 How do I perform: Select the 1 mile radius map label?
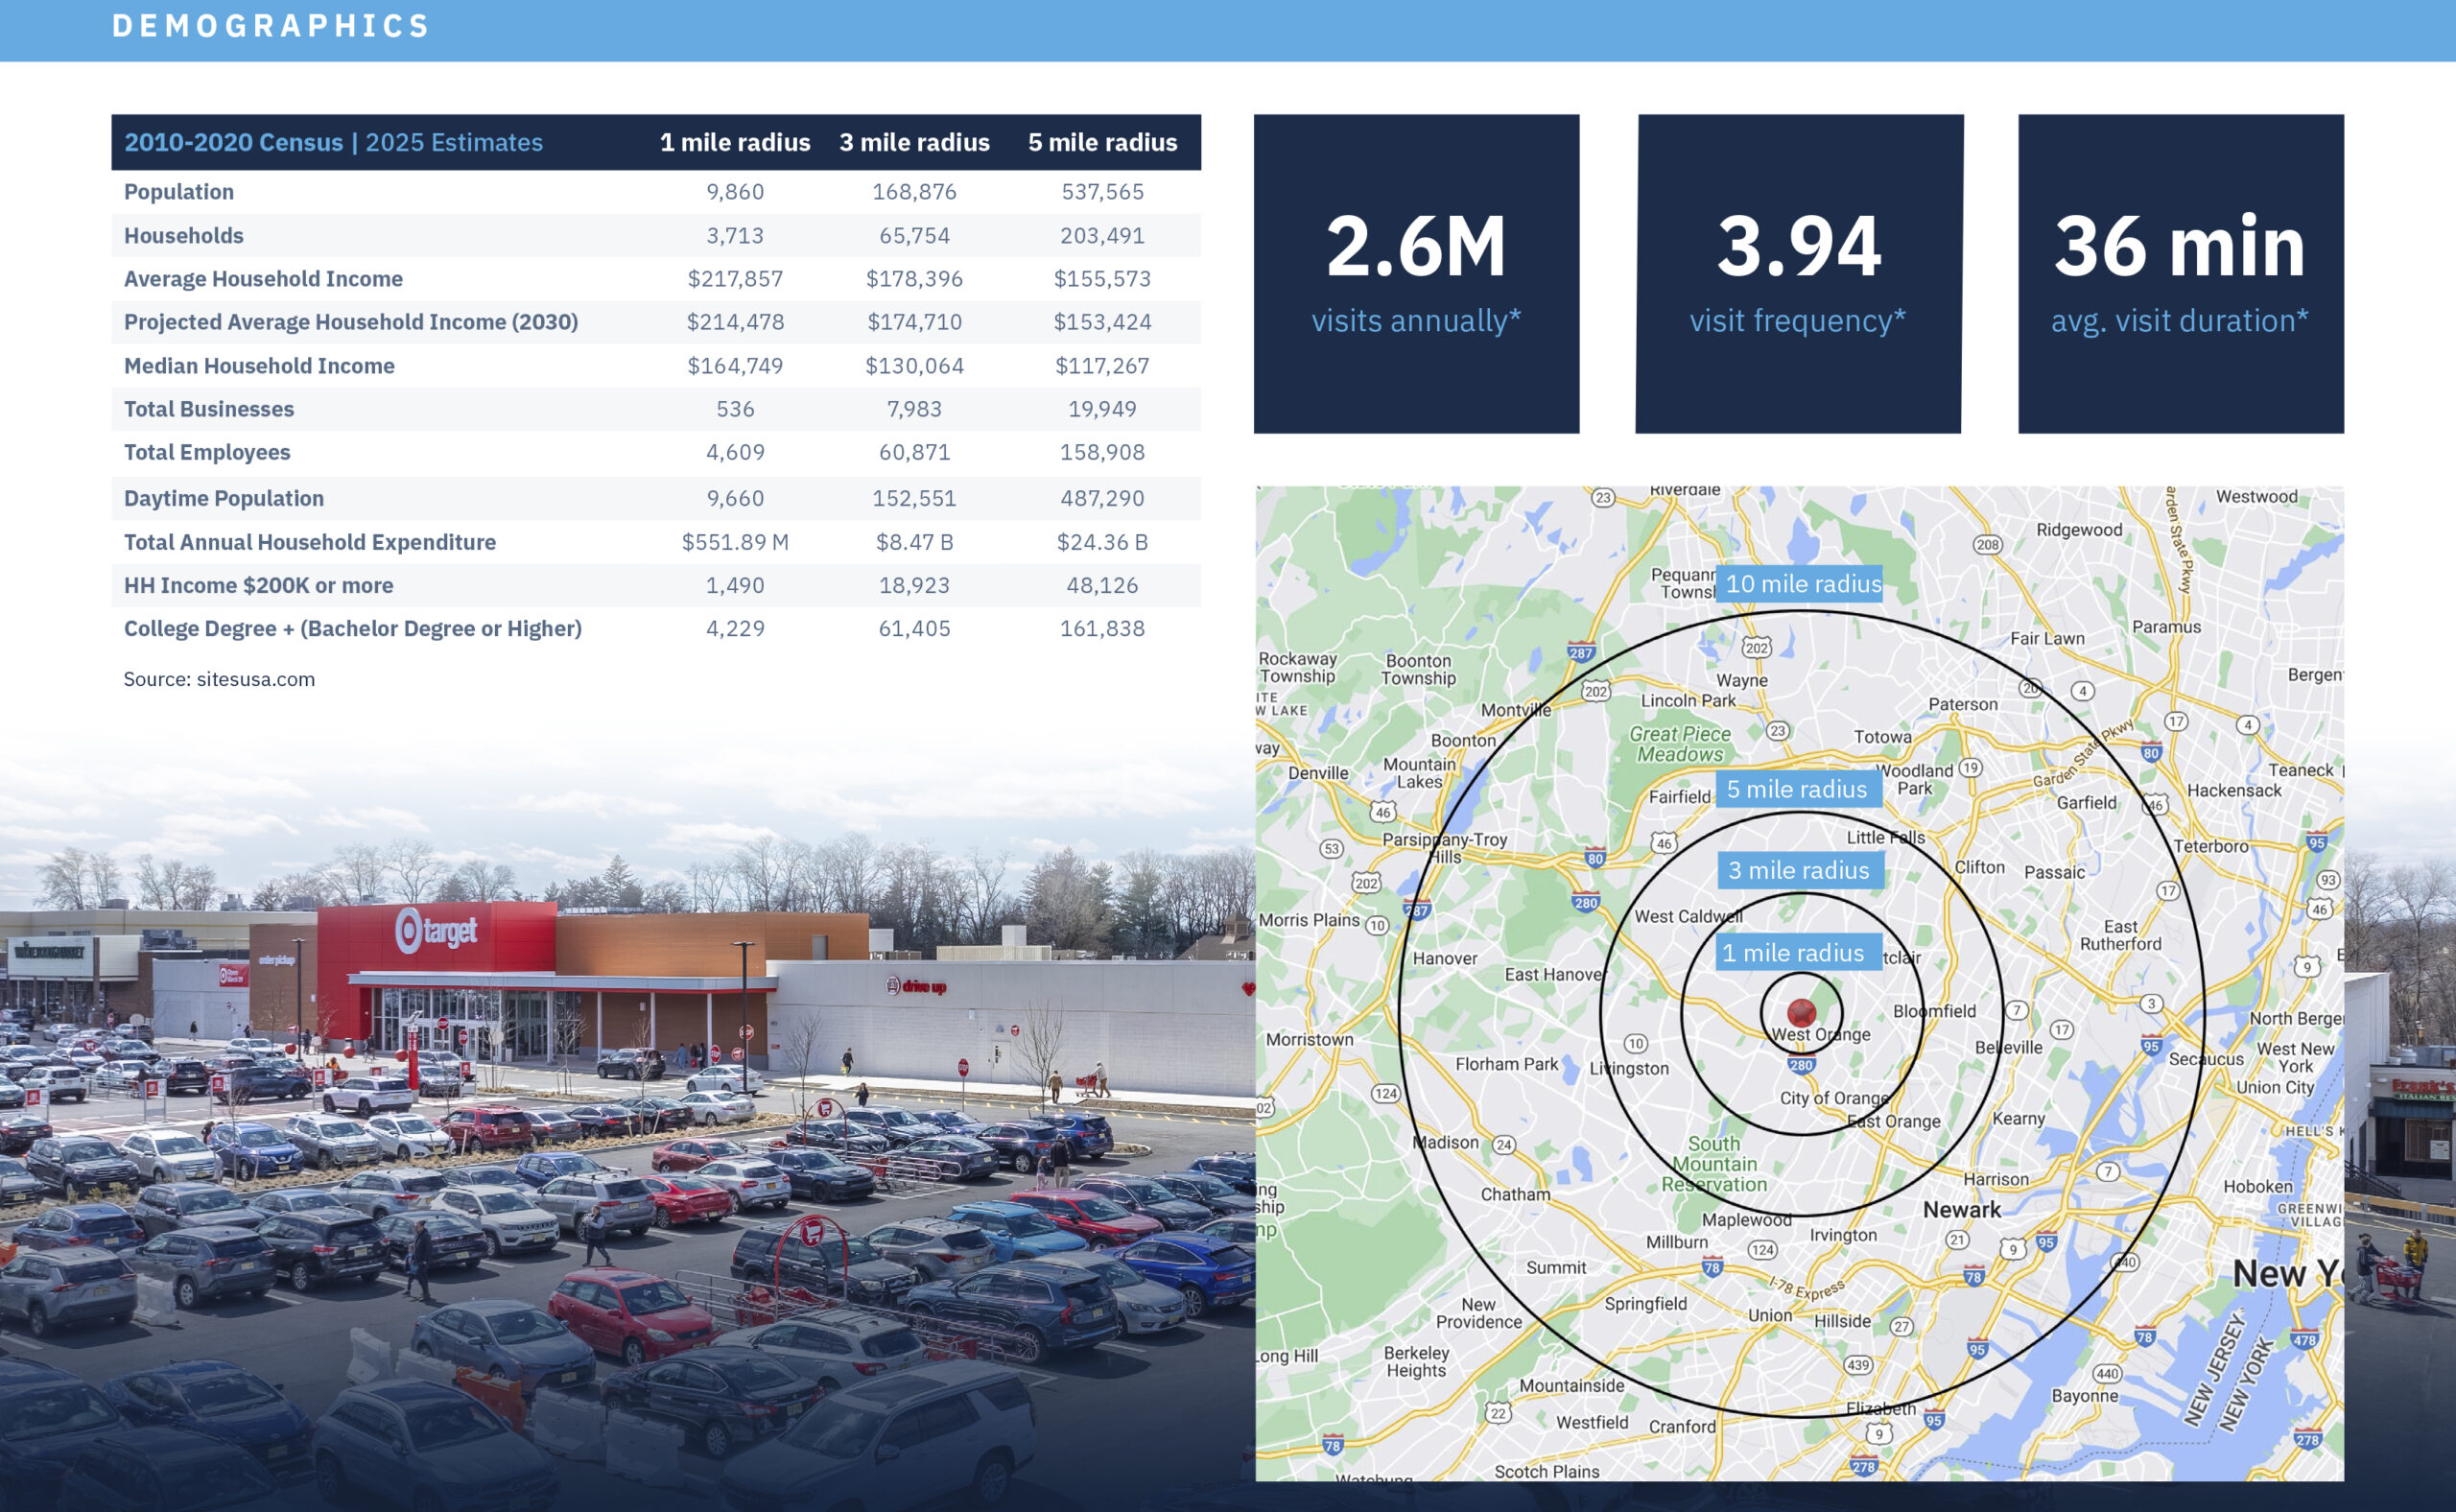pyautogui.click(x=1798, y=953)
